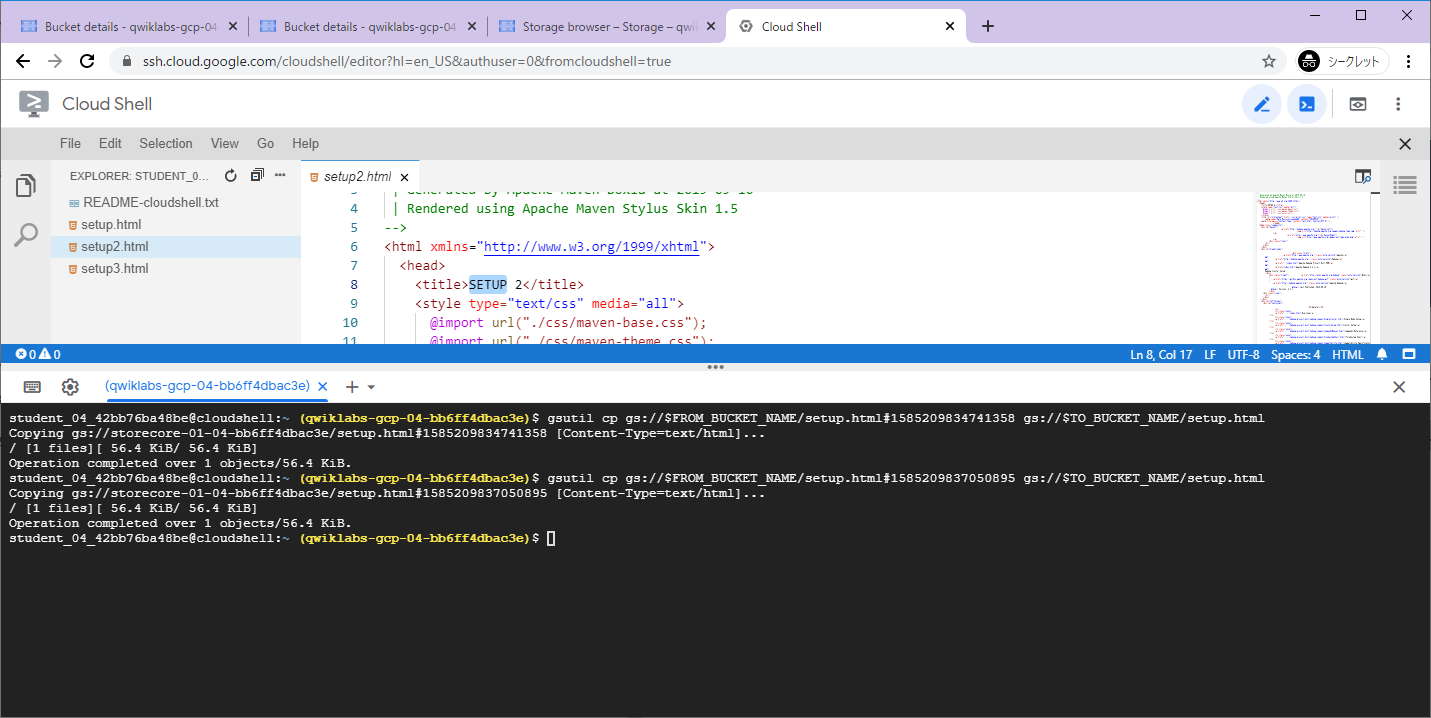Open a new browser tab

pyautogui.click(x=988, y=27)
